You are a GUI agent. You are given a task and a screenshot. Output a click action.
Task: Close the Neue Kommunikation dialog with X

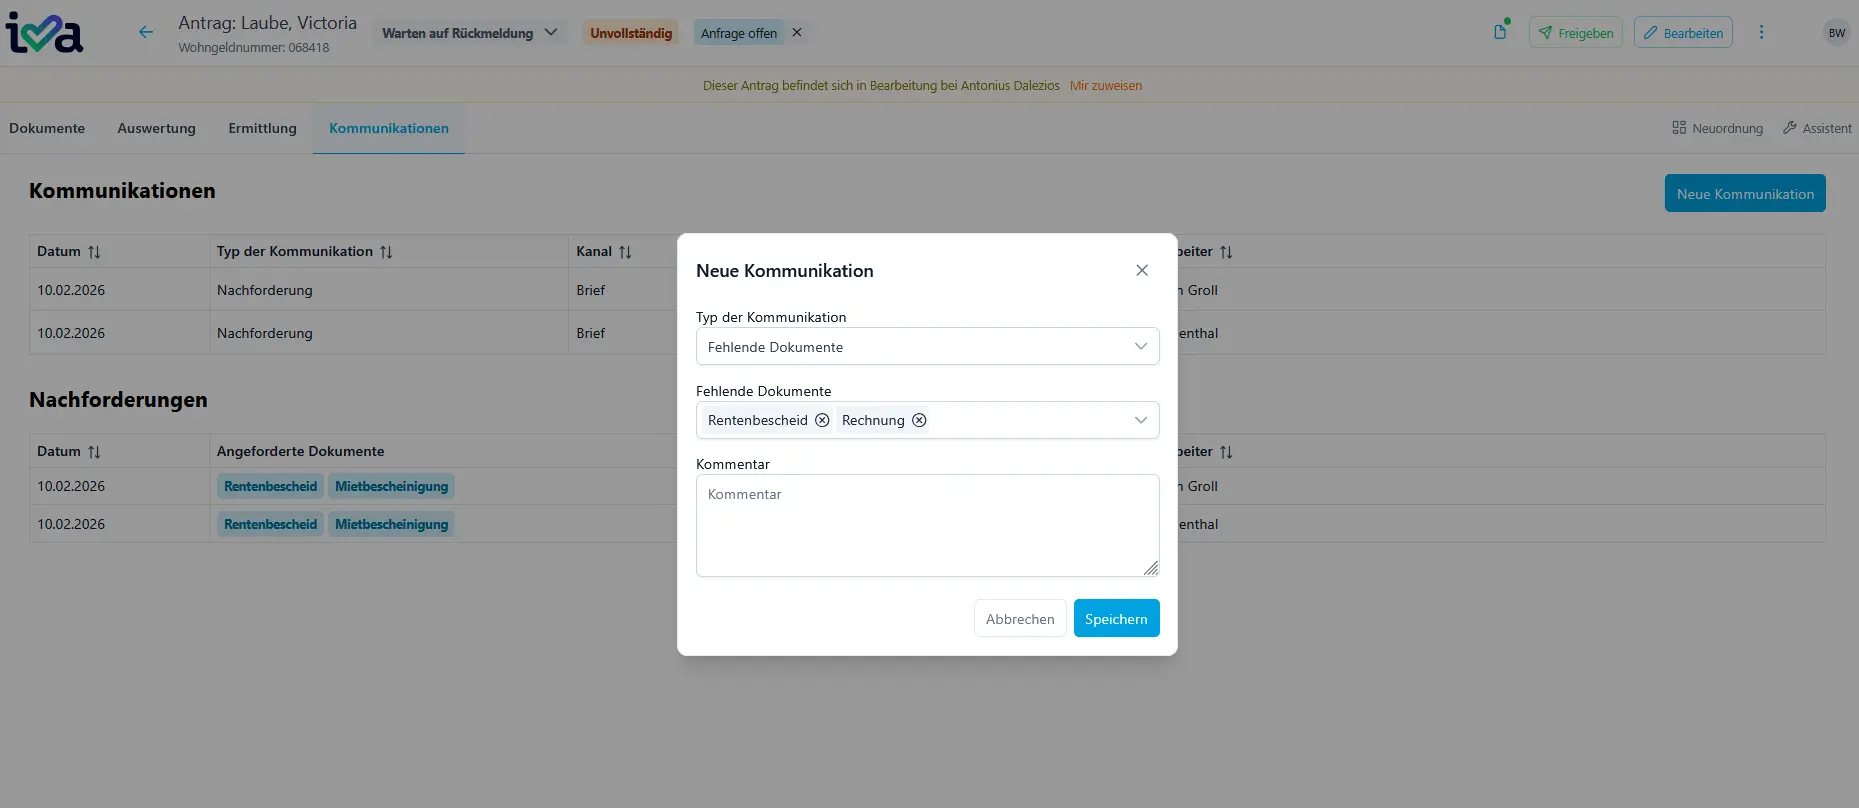(x=1142, y=271)
